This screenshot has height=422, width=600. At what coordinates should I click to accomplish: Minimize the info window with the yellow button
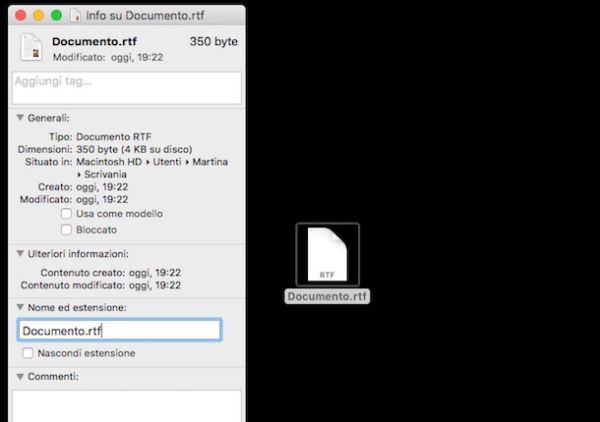click(39, 16)
